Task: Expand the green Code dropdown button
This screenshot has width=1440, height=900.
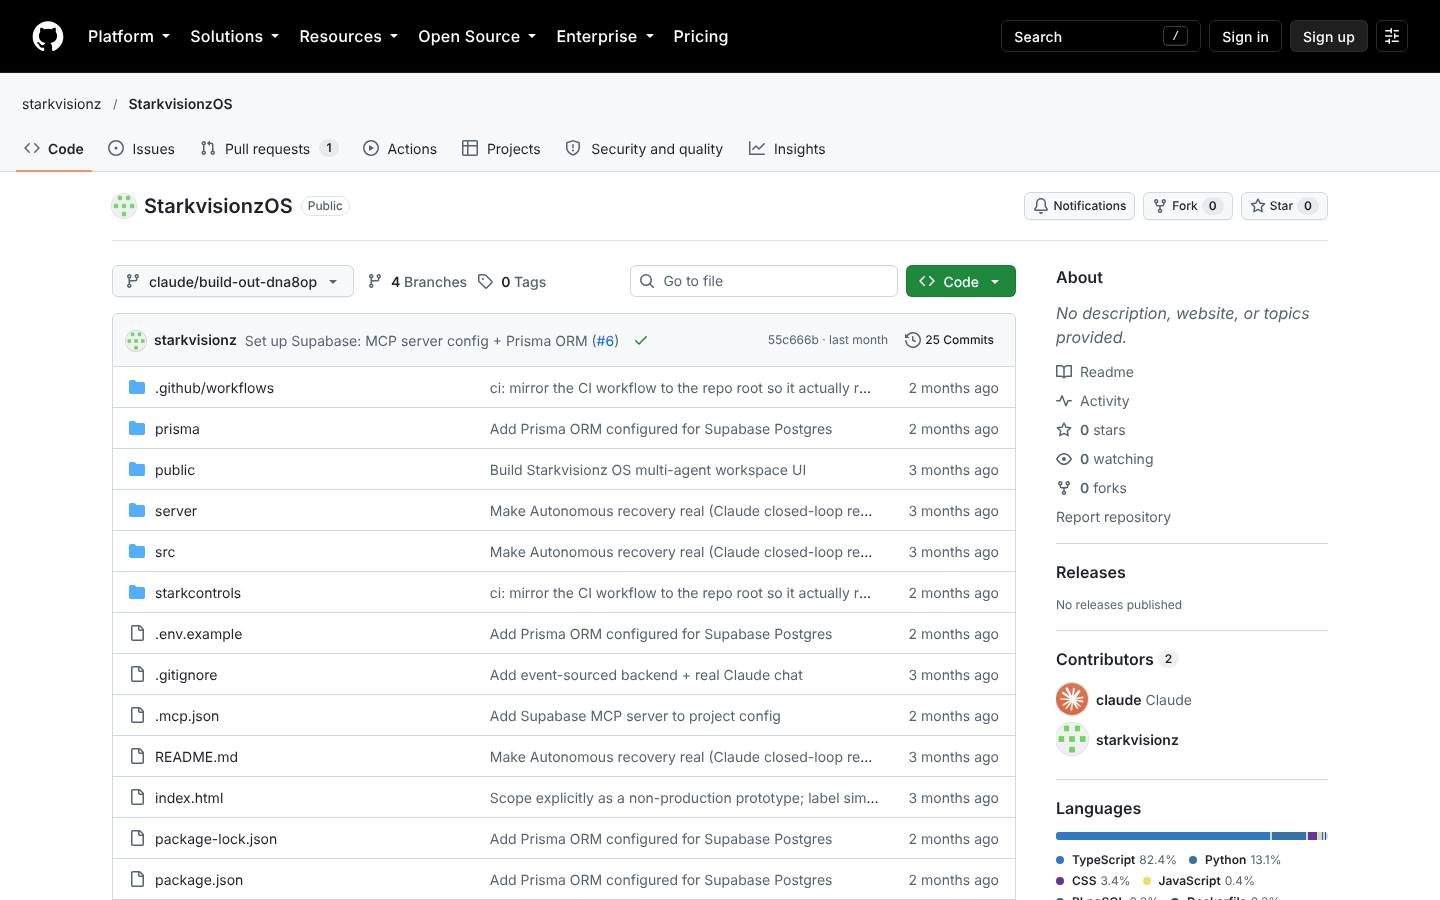Action: 961,281
